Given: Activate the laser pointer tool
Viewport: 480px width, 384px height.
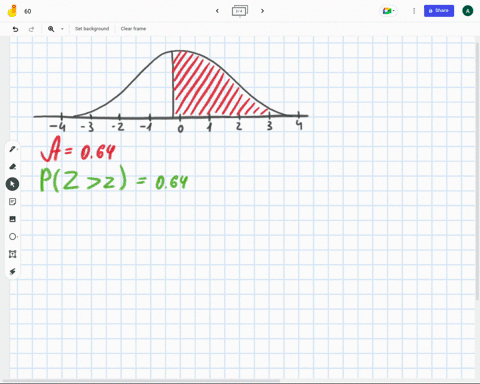Looking at the screenshot, I should point(13,272).
